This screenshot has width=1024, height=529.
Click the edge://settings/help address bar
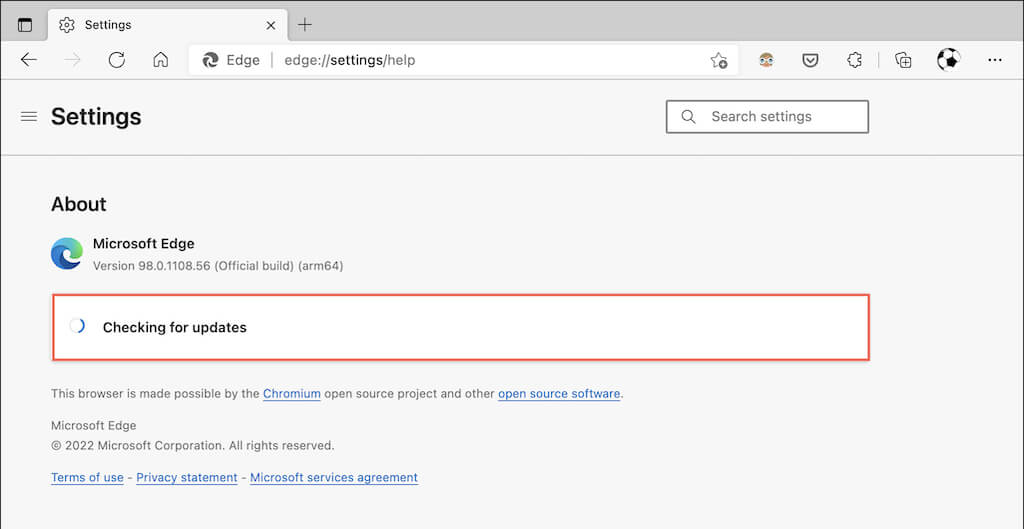click(450, 60)
